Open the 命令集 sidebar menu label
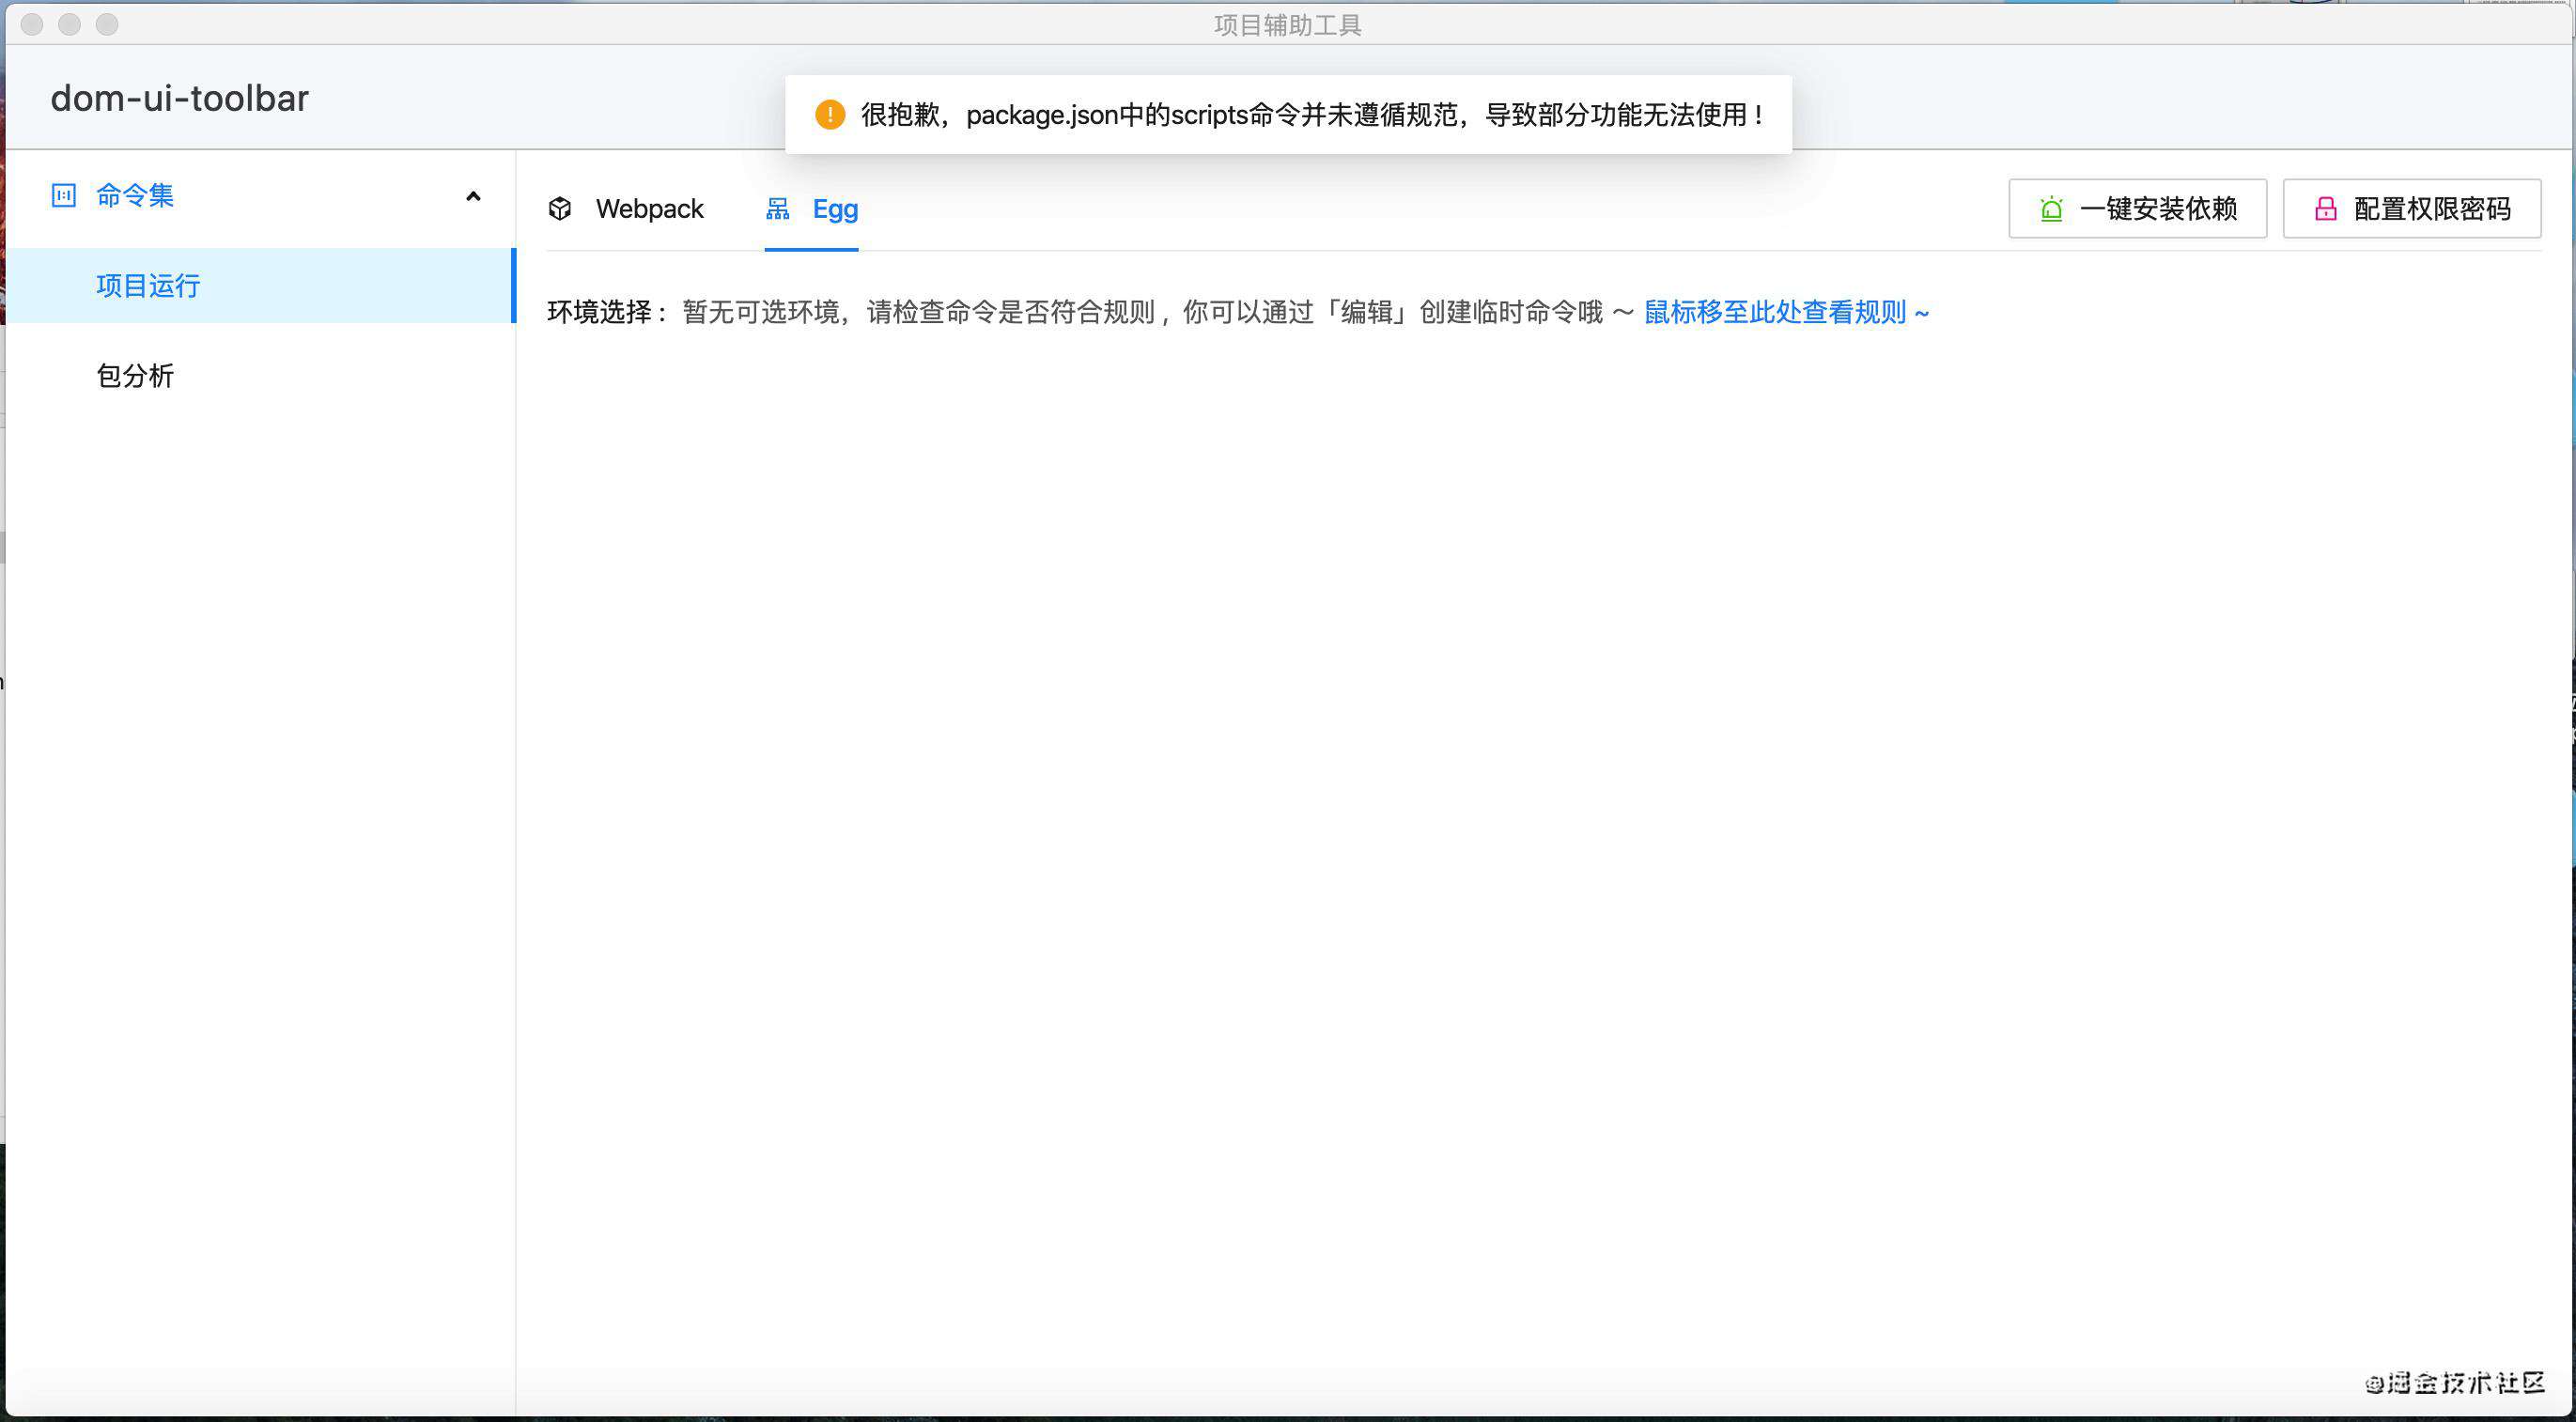Image resolution: width=2576 pixels, height=1422 pixels. 135,195
